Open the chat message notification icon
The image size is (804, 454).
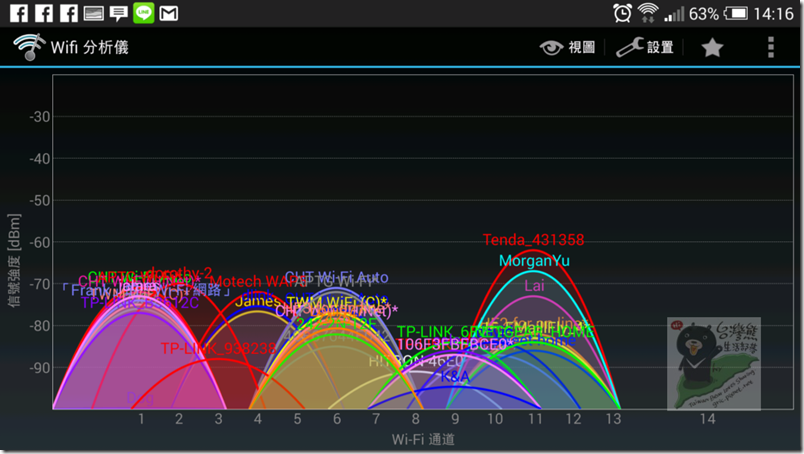pos(118,14)
